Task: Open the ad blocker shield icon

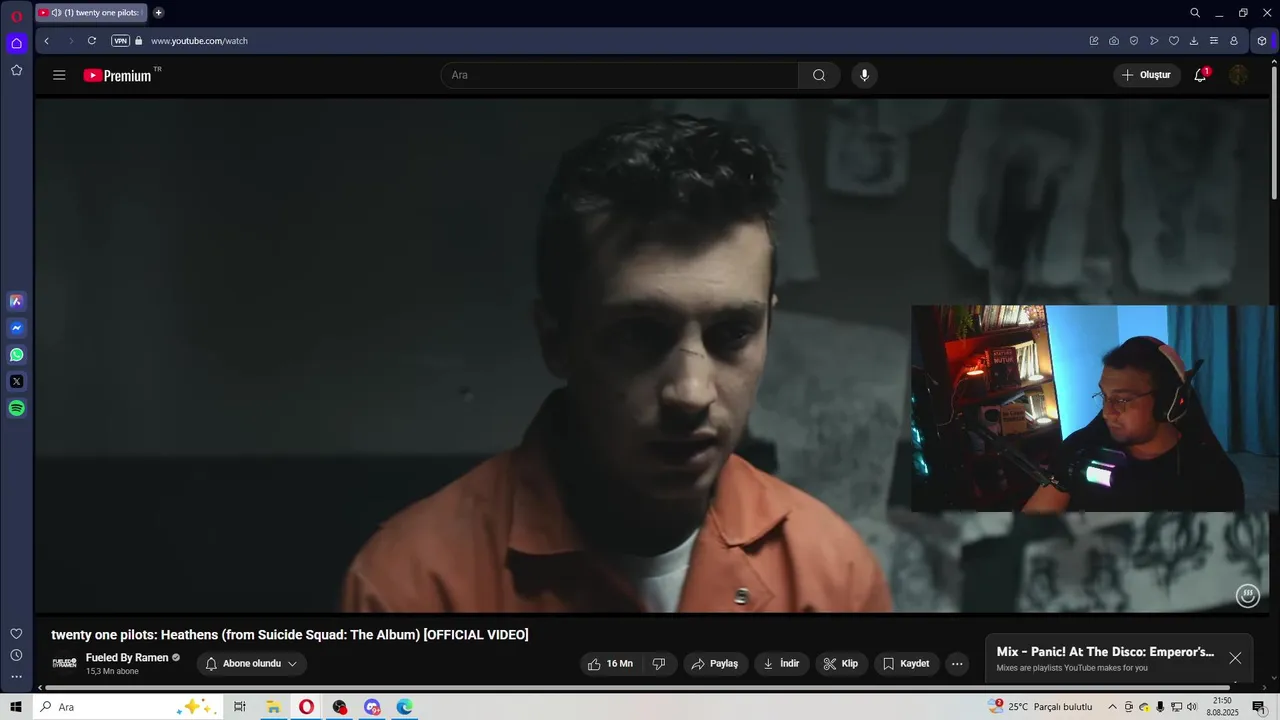Action: pos(1134,41)
